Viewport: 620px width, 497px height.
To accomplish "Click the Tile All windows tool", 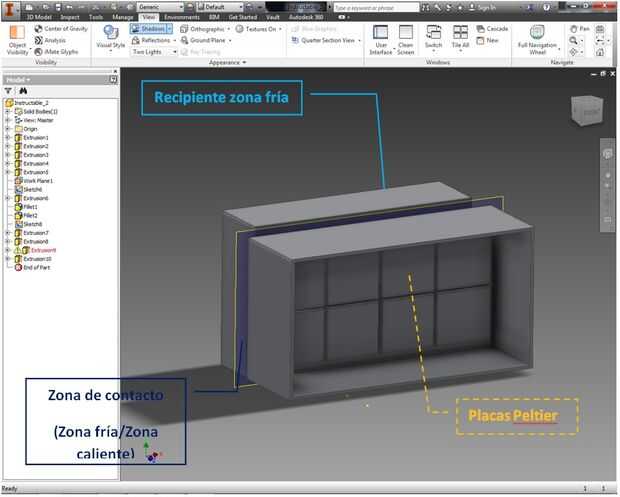I will pos(460,37).
